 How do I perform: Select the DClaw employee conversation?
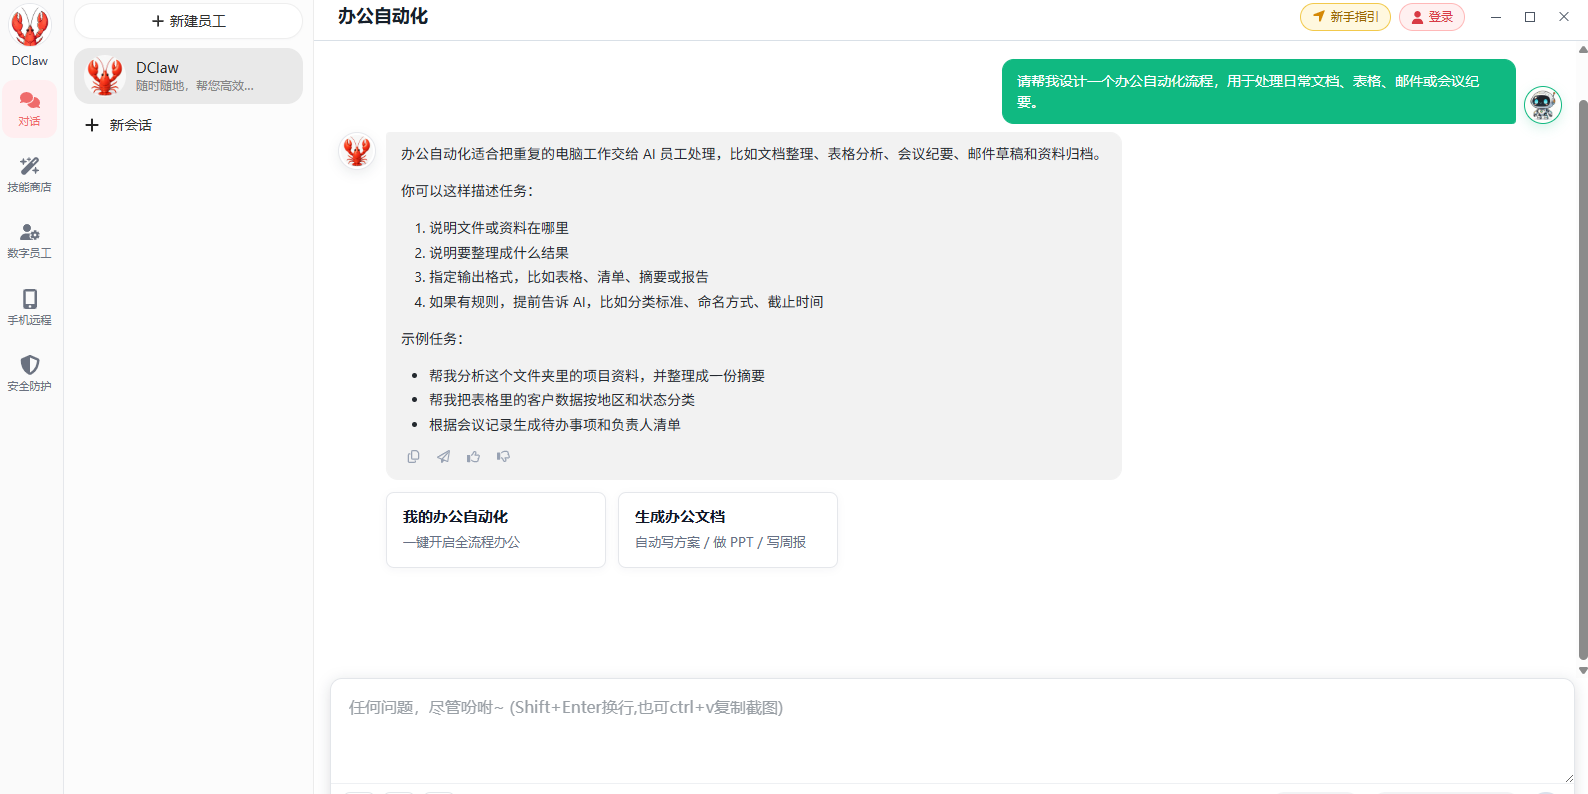pyautogui.click(x=188, y=76)
